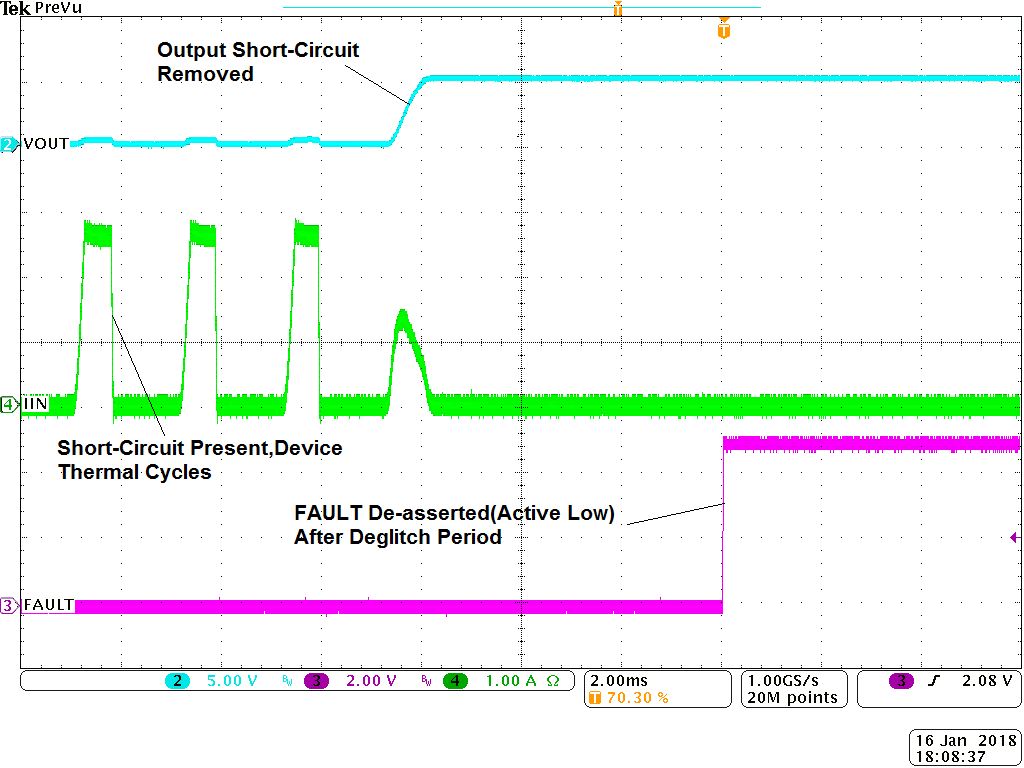Select the 2.00ms timebase readout

click(616, 680)
